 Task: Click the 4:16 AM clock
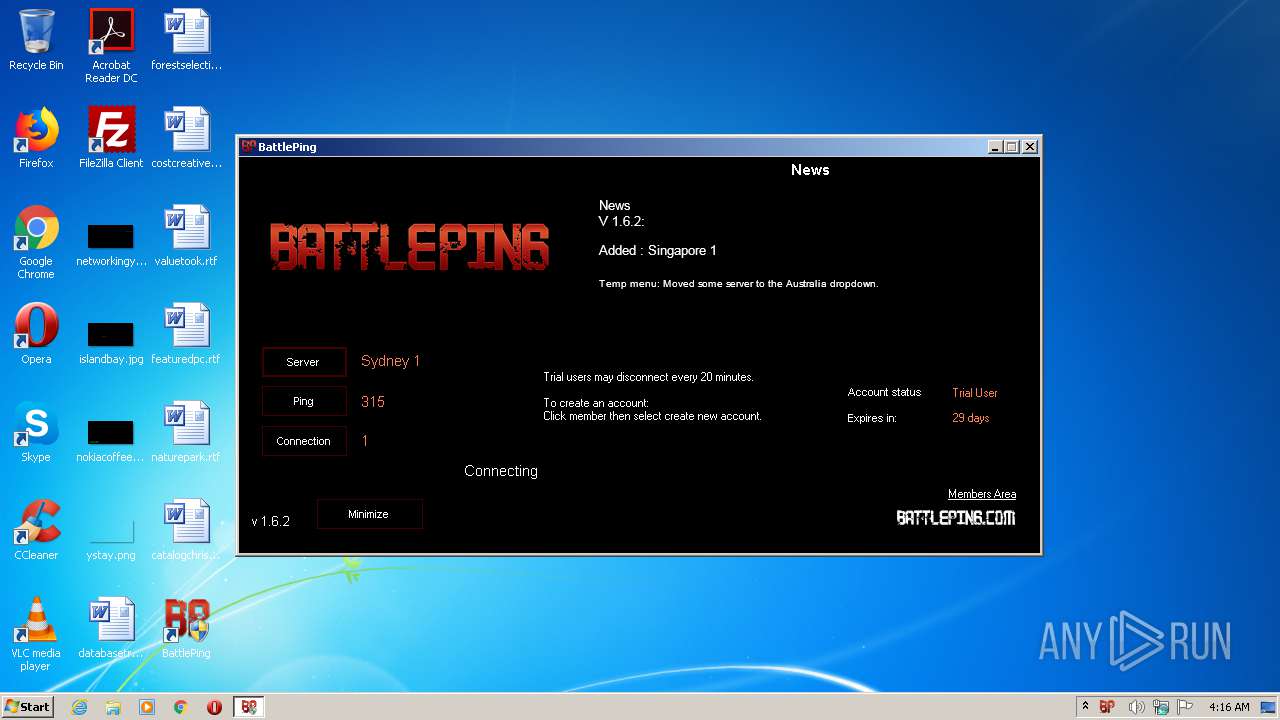[x=1229, y=707]
